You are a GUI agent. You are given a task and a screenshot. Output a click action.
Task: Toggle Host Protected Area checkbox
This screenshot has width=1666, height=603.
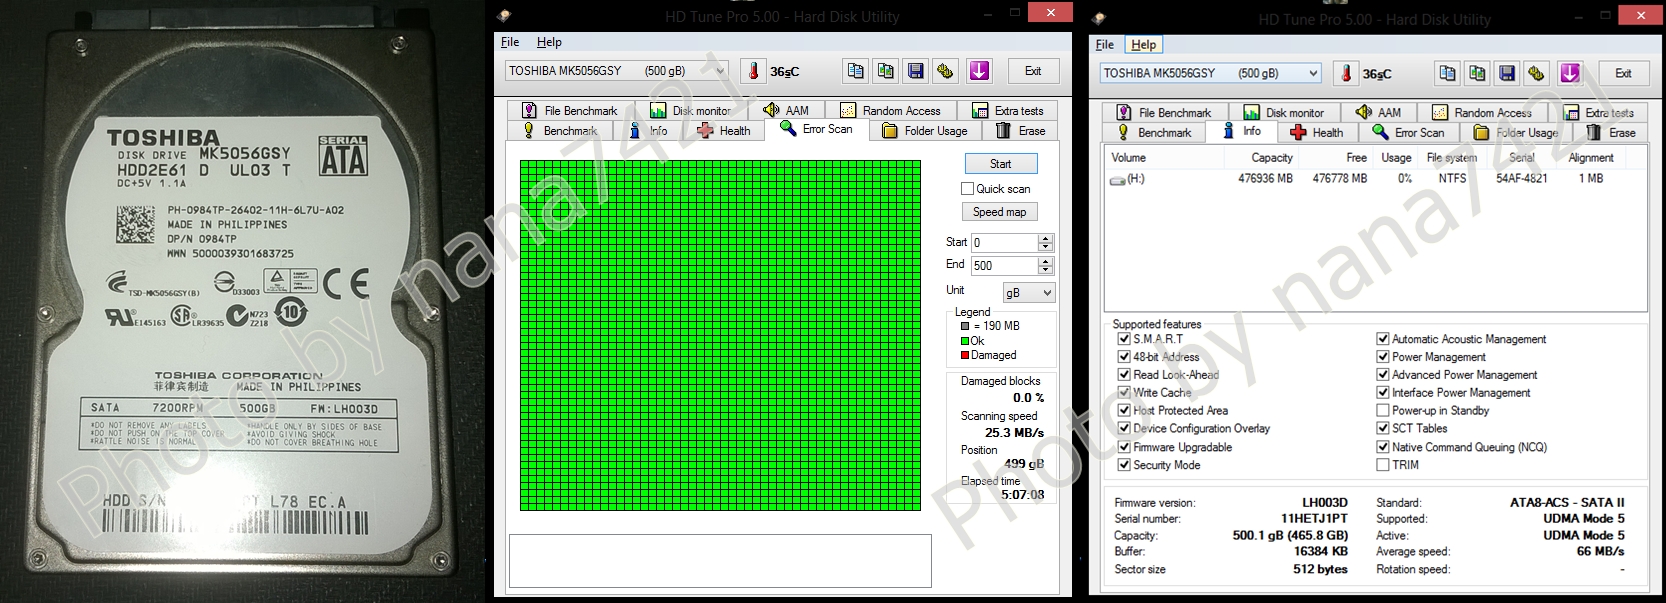point(1124,410)
